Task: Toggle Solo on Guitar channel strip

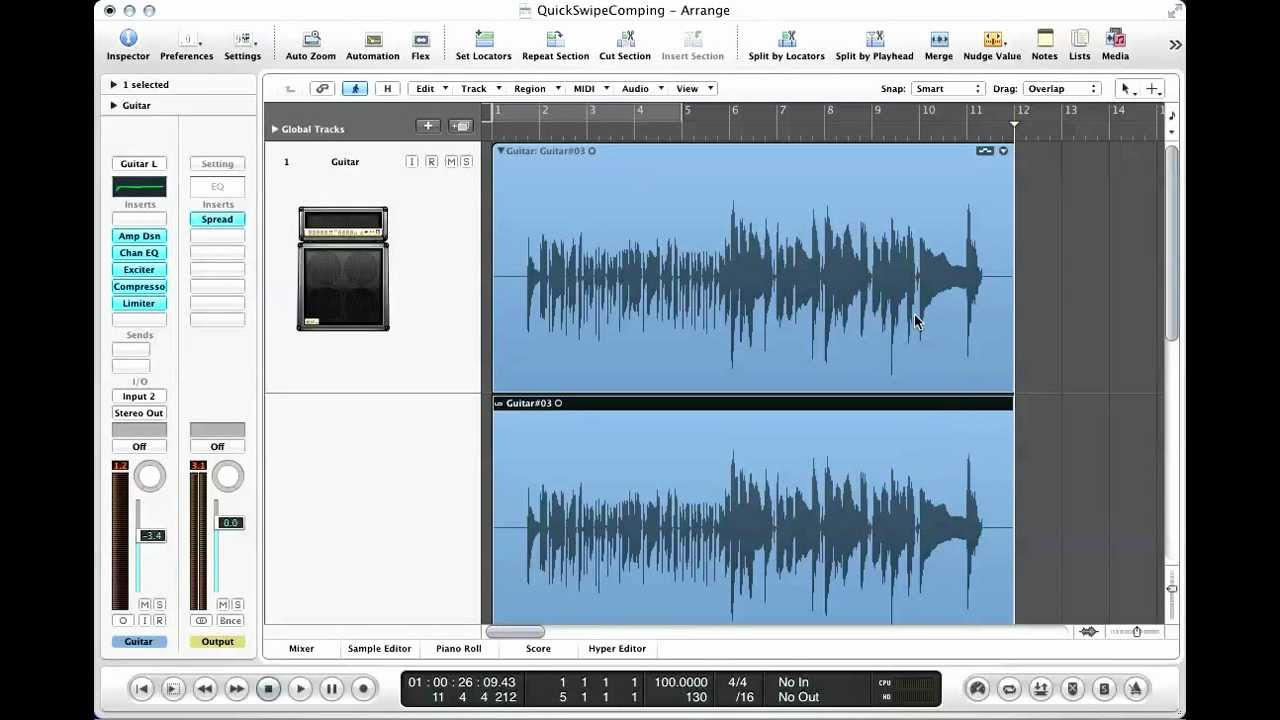Action: (x=160, y=605)
